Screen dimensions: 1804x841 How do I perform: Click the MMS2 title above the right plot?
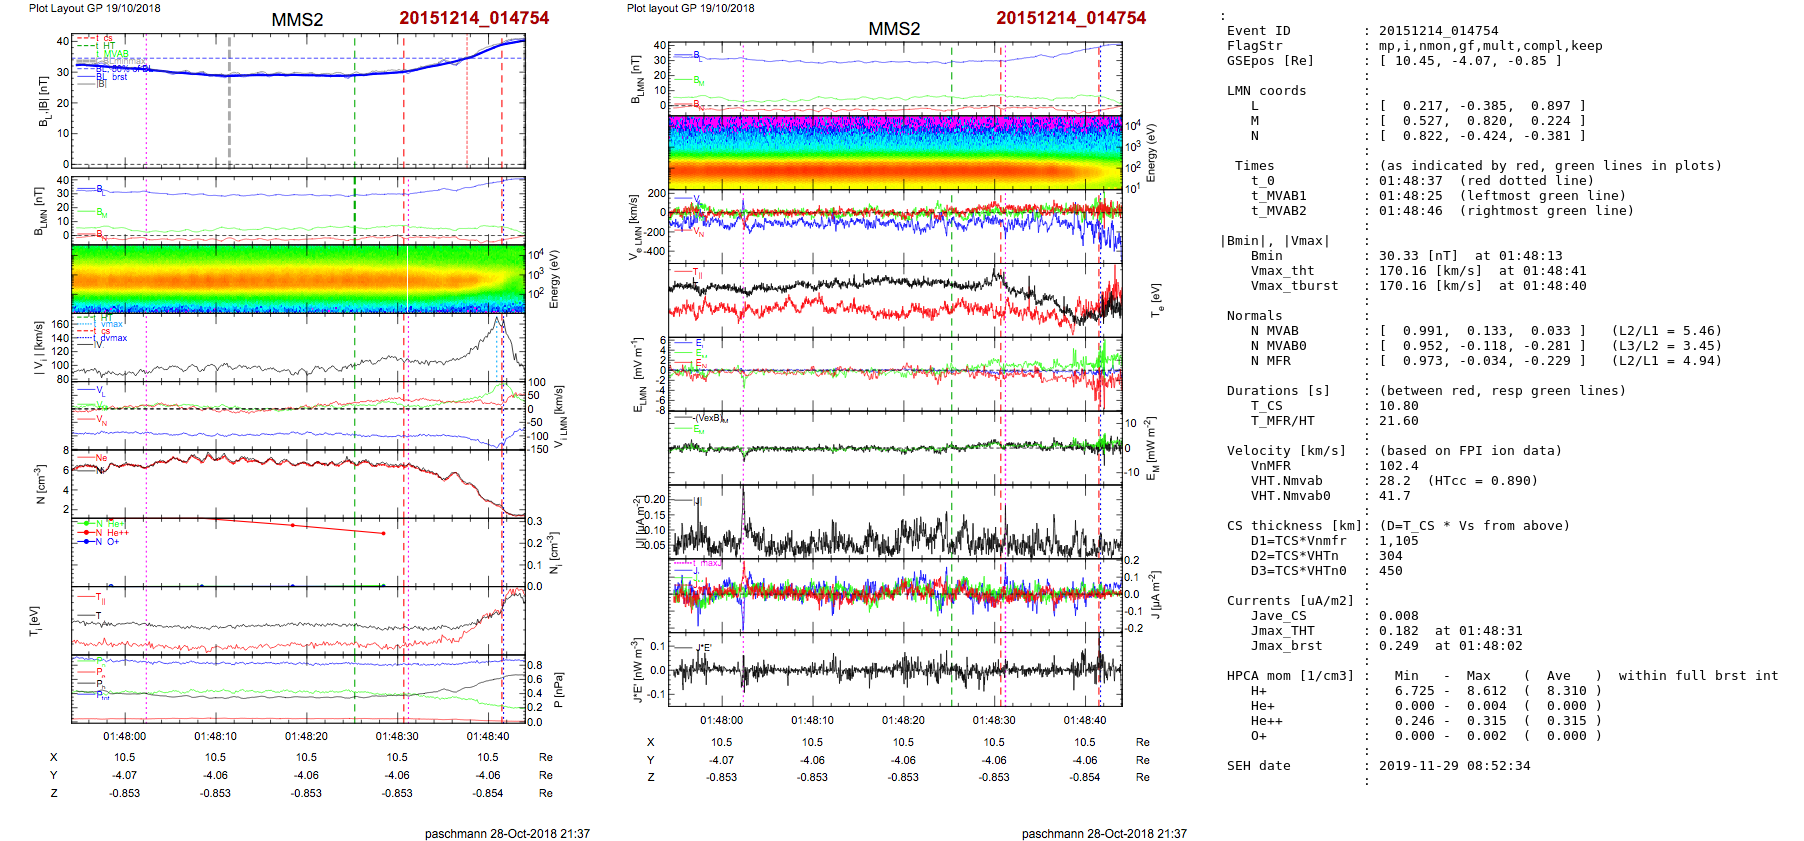pos(894,29)
